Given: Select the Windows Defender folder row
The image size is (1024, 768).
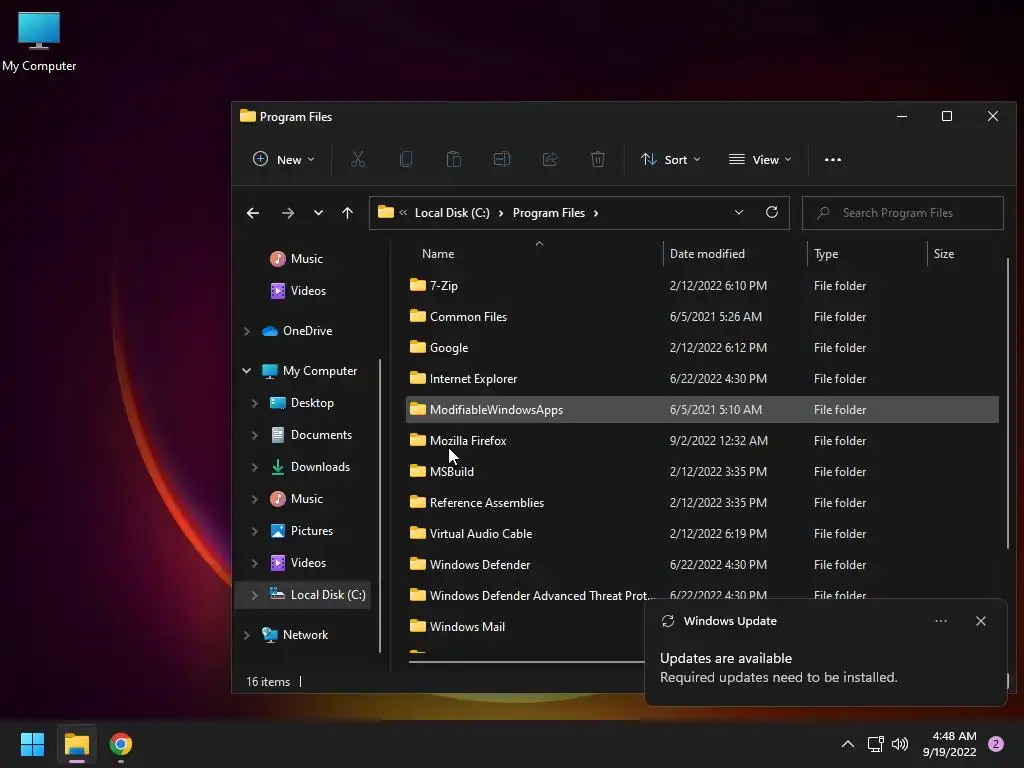Looking at the screenshot, I should pyautogui.click(x=702, y=565).
